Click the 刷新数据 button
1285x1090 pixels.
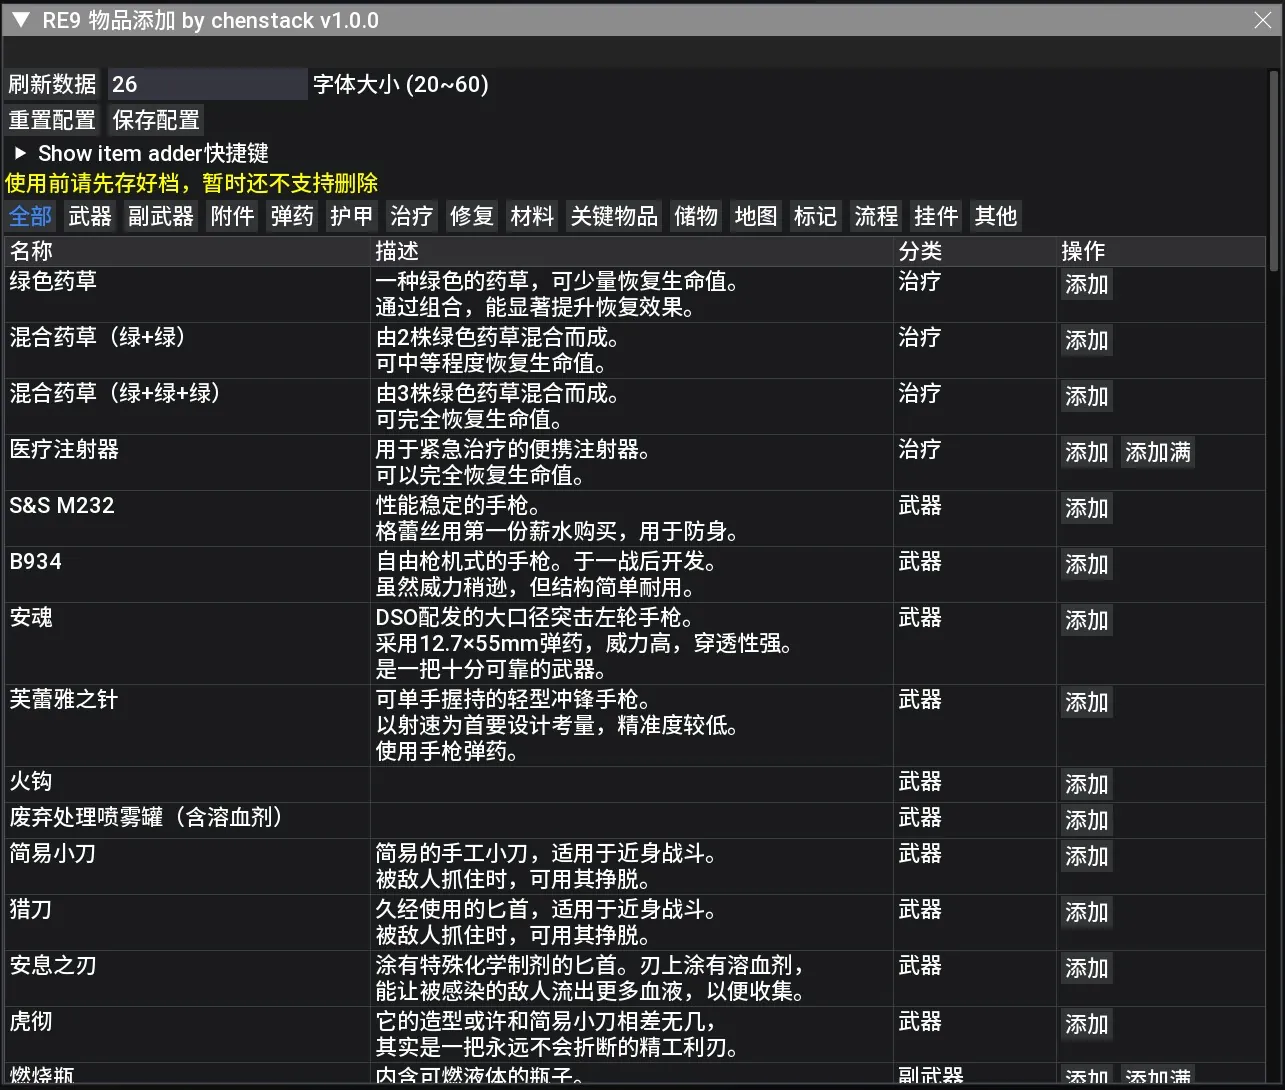click(x=51, y=84)
